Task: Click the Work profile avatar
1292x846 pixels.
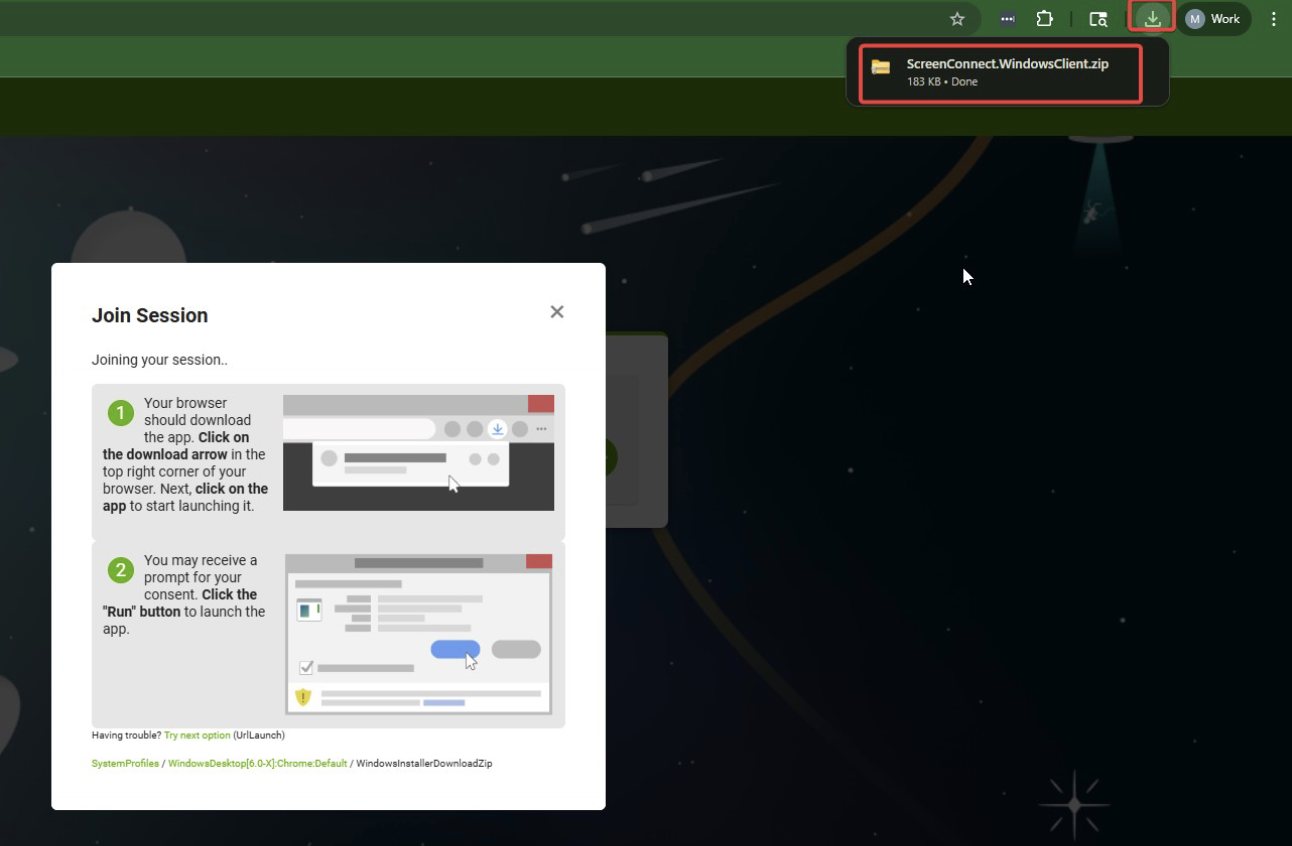Action: tap(1213, 18)
